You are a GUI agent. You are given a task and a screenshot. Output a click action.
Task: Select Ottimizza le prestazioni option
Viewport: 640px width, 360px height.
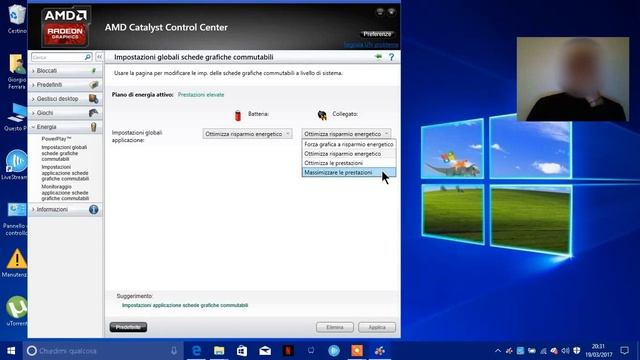(349, 163)
